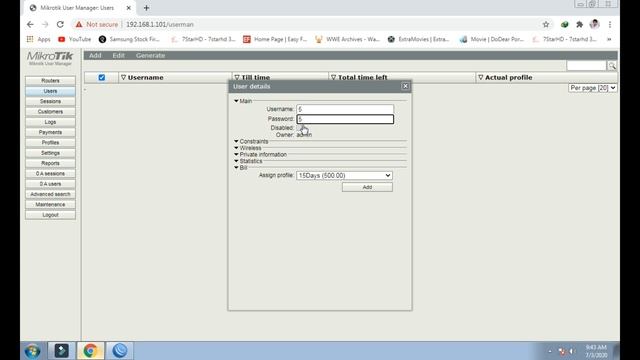This screenshot has height=360, width=640.
Task: Open the blue round app in taskbar
Action: (120, 351)
